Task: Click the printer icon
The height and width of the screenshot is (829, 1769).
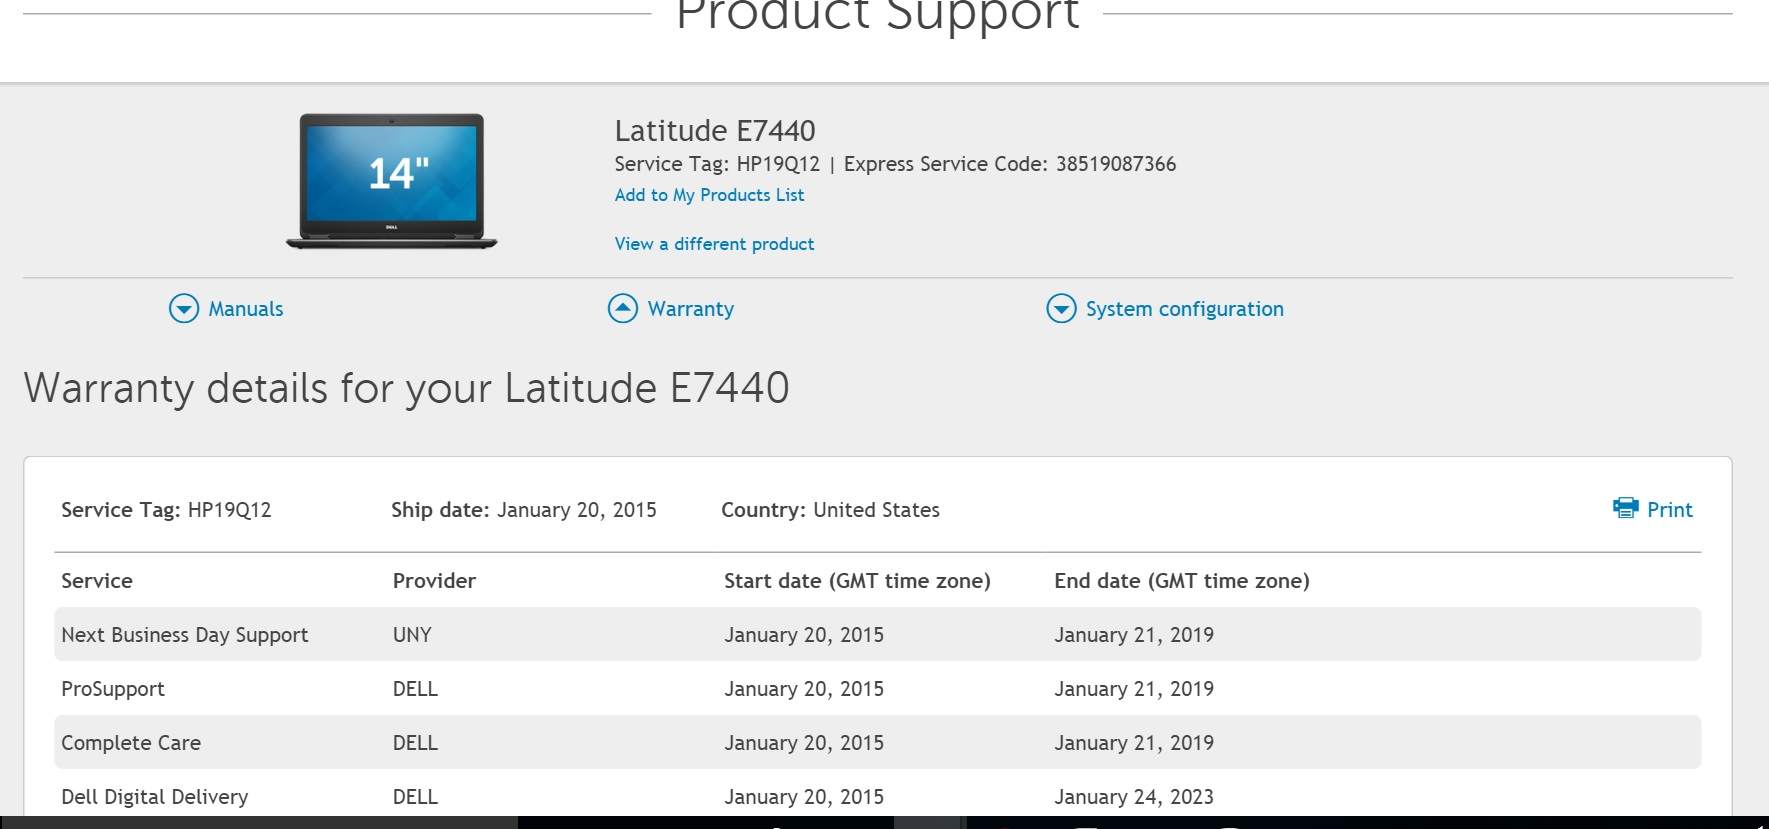Action: [1625, 508]
